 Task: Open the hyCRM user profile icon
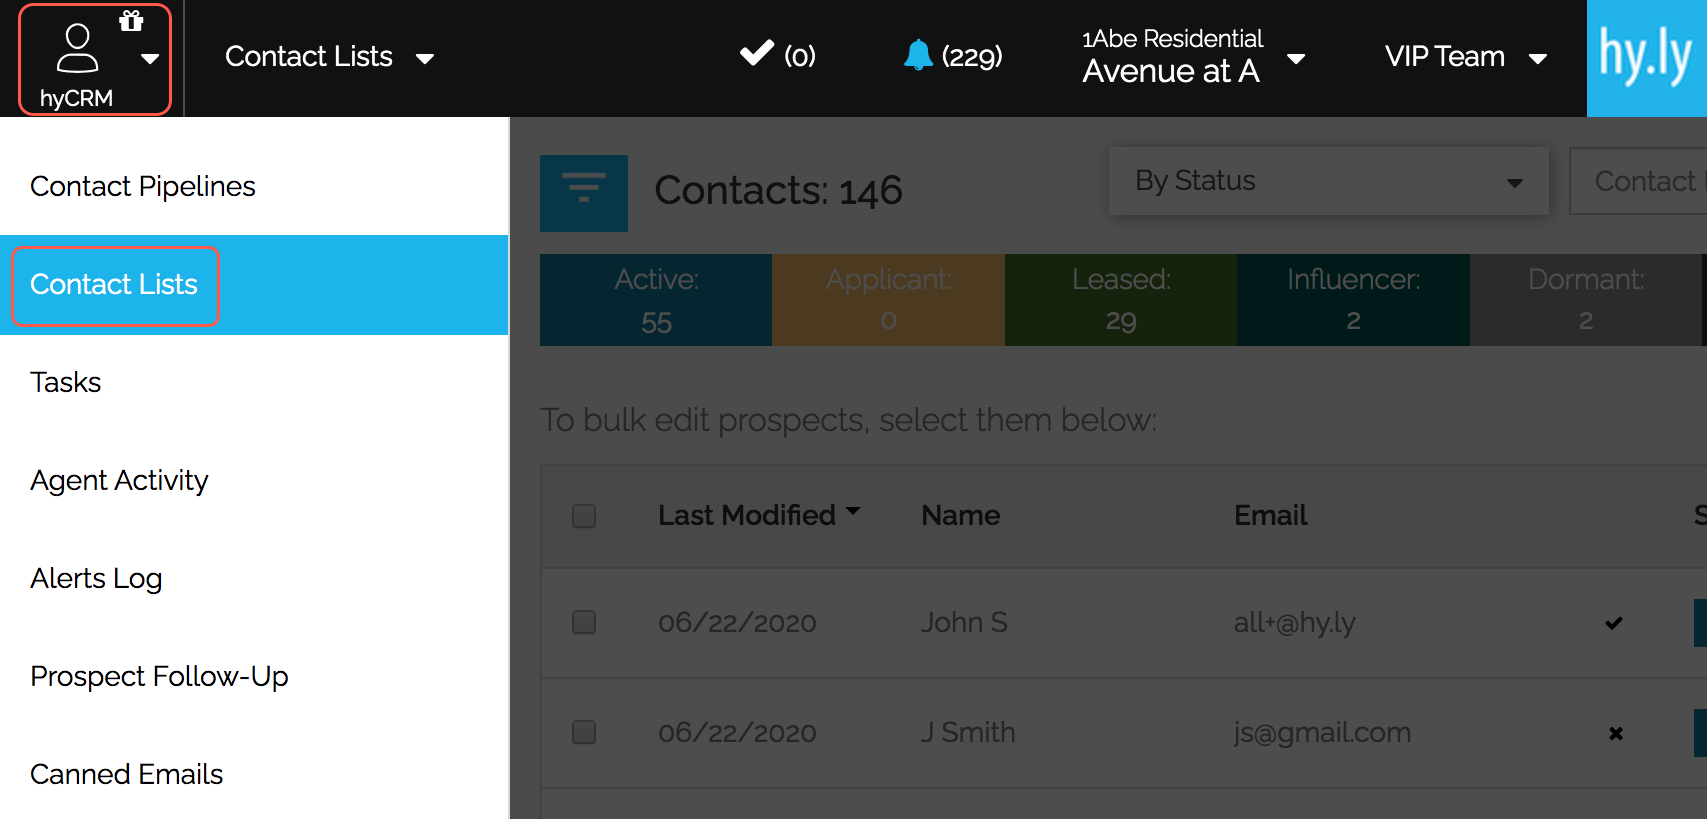77,49
